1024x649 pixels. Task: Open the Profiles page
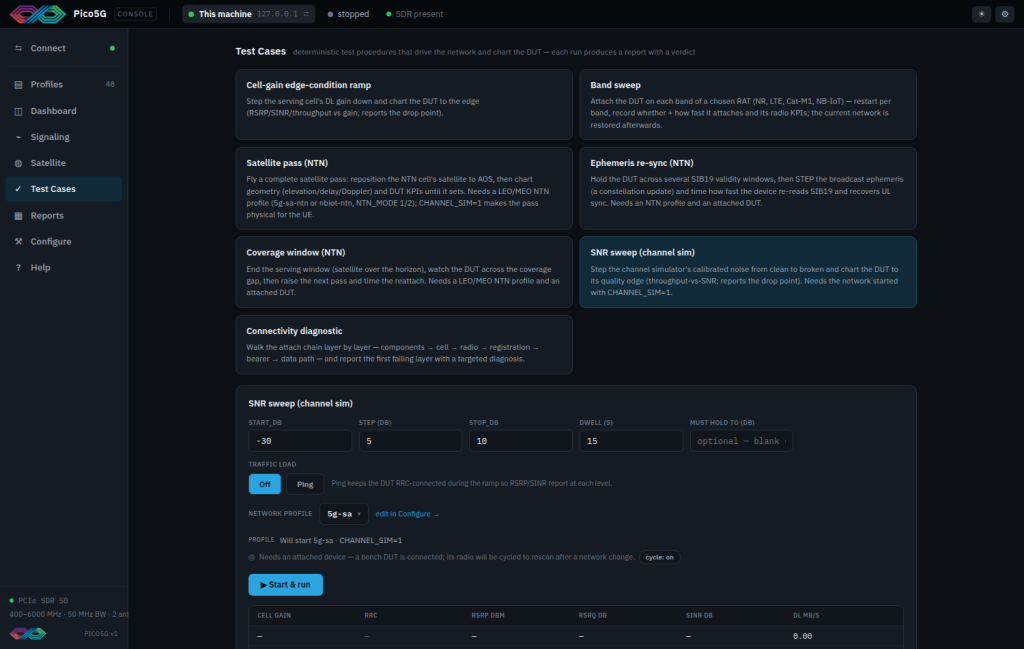coord(63,85)
